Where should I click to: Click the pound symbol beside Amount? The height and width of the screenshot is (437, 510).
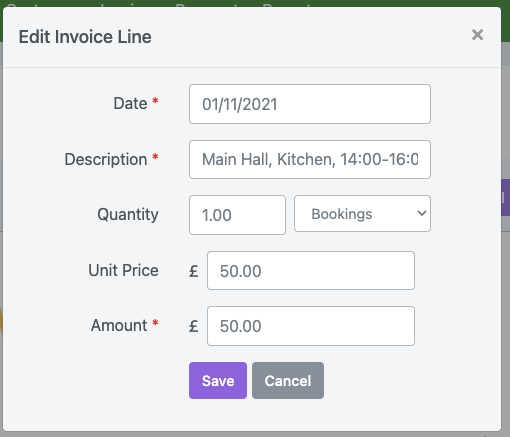(194, 326)
